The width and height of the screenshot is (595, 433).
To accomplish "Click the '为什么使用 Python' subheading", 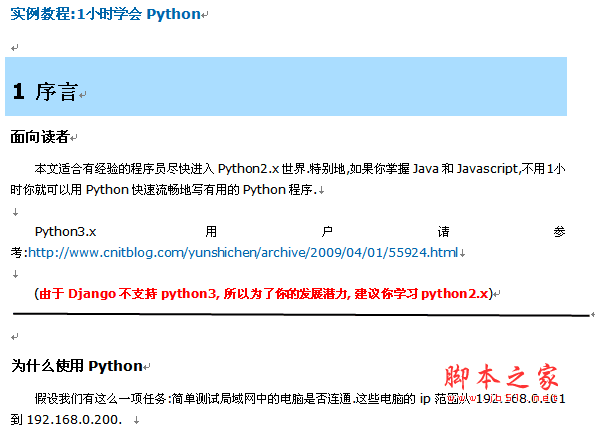I will tap(77, 366).
